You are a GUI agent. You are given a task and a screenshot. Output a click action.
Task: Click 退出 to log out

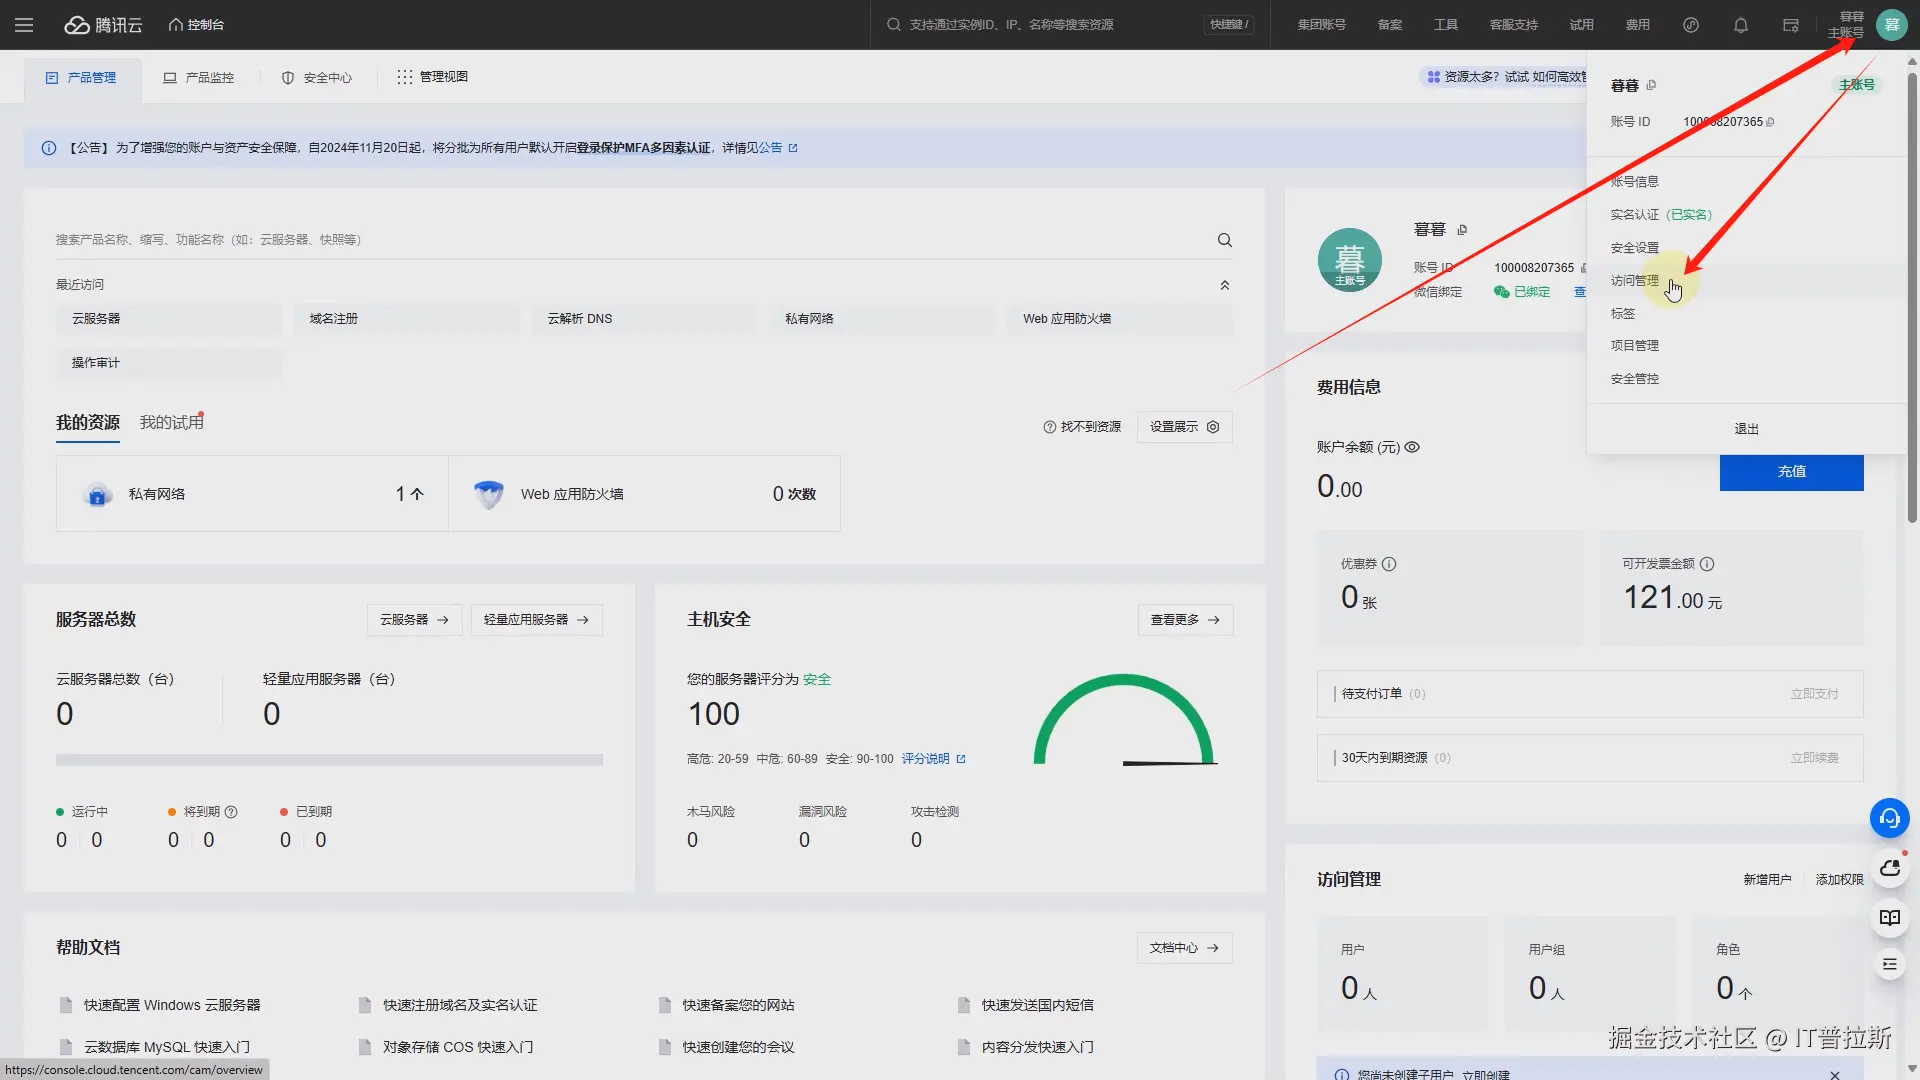pyautogui.click(x=1745, y=429)
